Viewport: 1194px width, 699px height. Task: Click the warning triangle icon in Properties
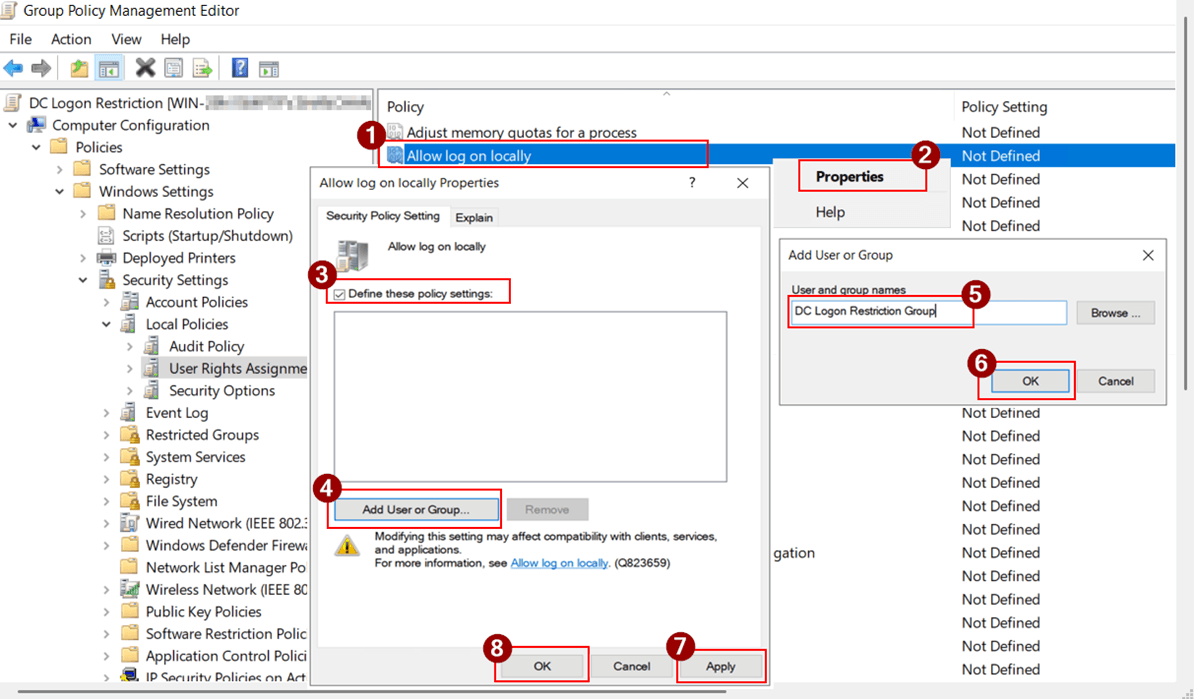(347, 546)
